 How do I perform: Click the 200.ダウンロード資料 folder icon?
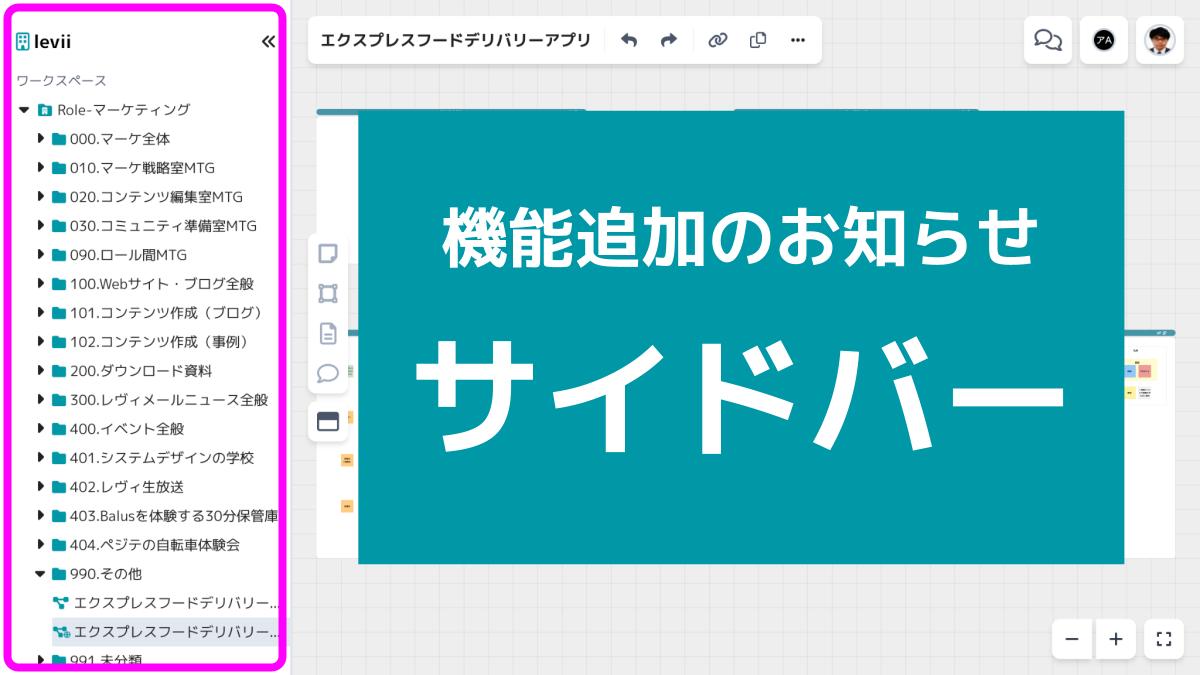click(x=59, y=371)
